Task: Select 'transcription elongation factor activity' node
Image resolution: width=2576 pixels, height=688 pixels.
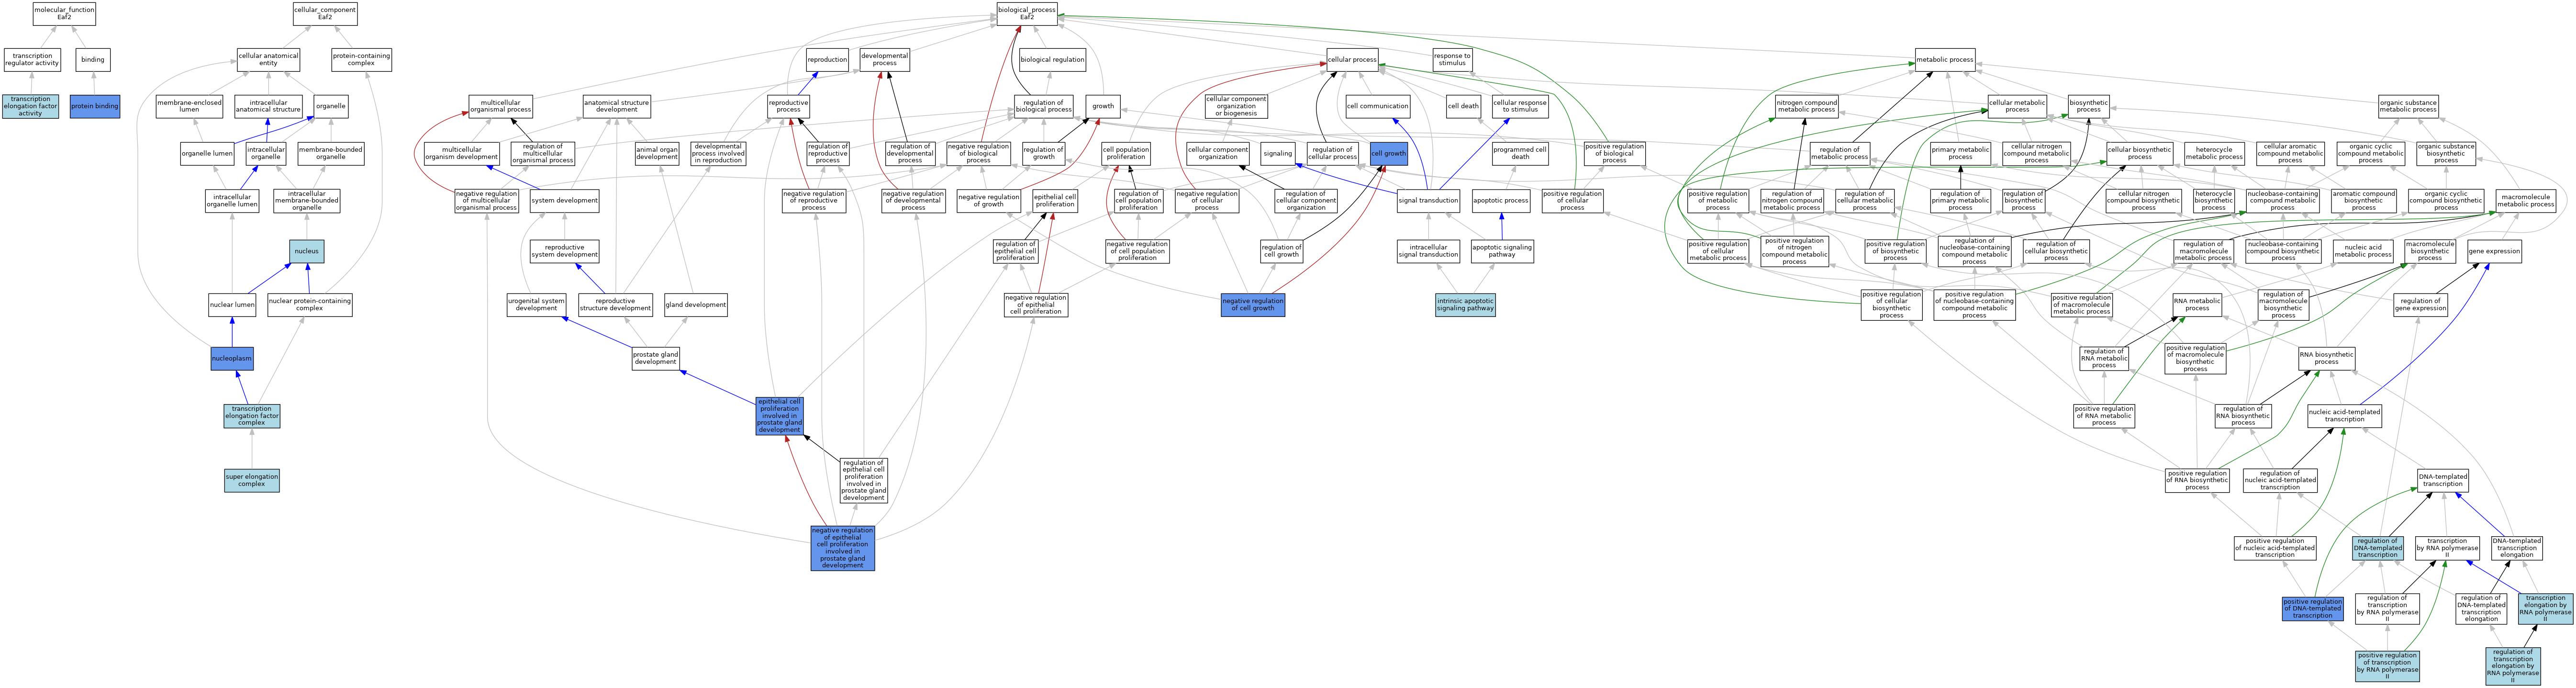Action: (30, 106)
